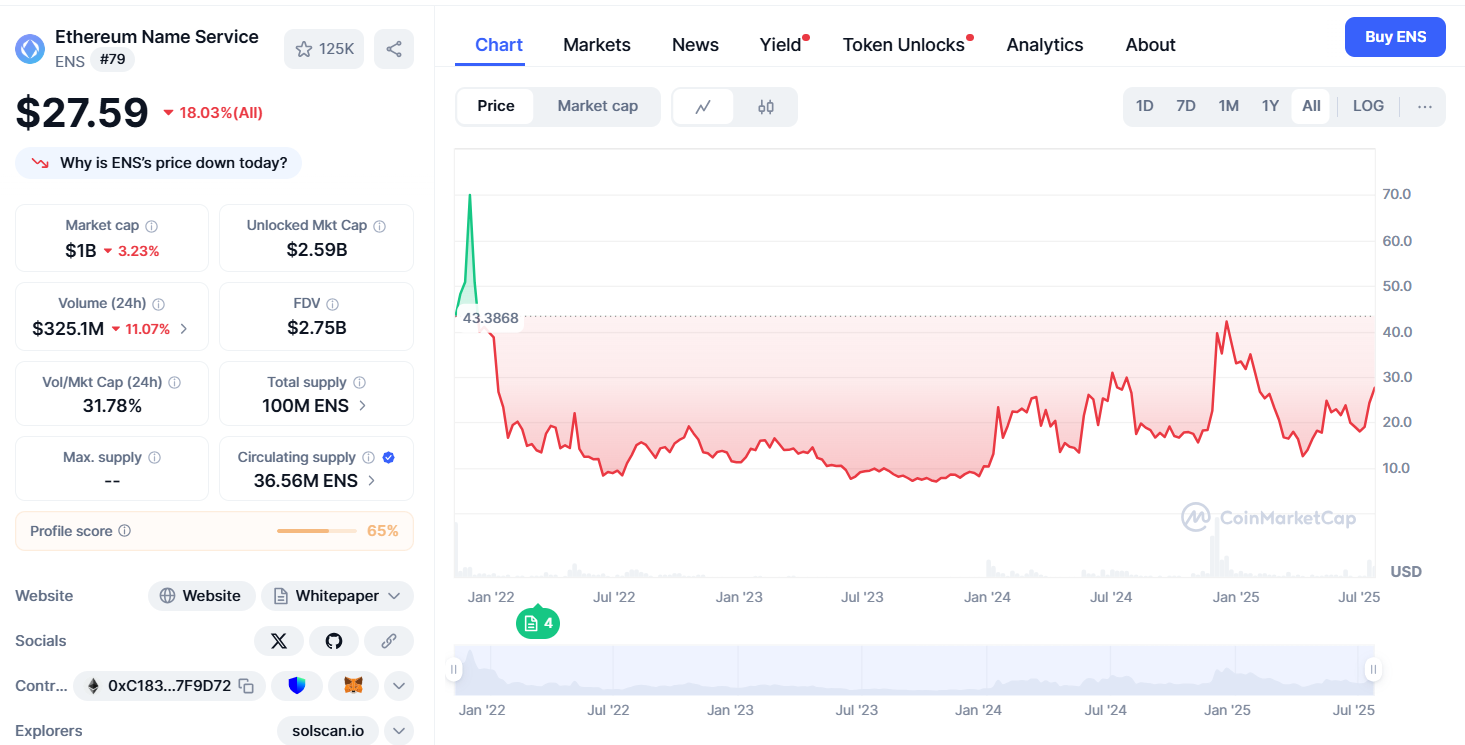1465x745 pixels.
Task: Open "Why is ENS's price down today?"
Action: point(158,163)
